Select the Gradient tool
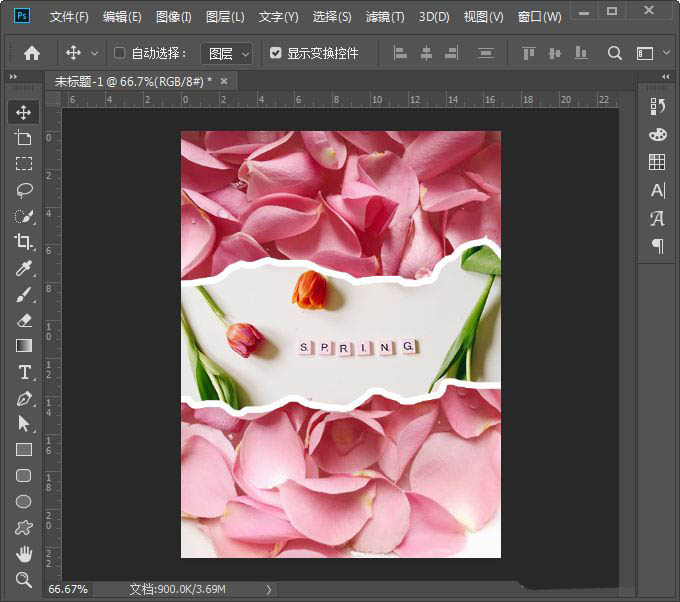The width and height of the screenshot is (680, 602). 23,346
